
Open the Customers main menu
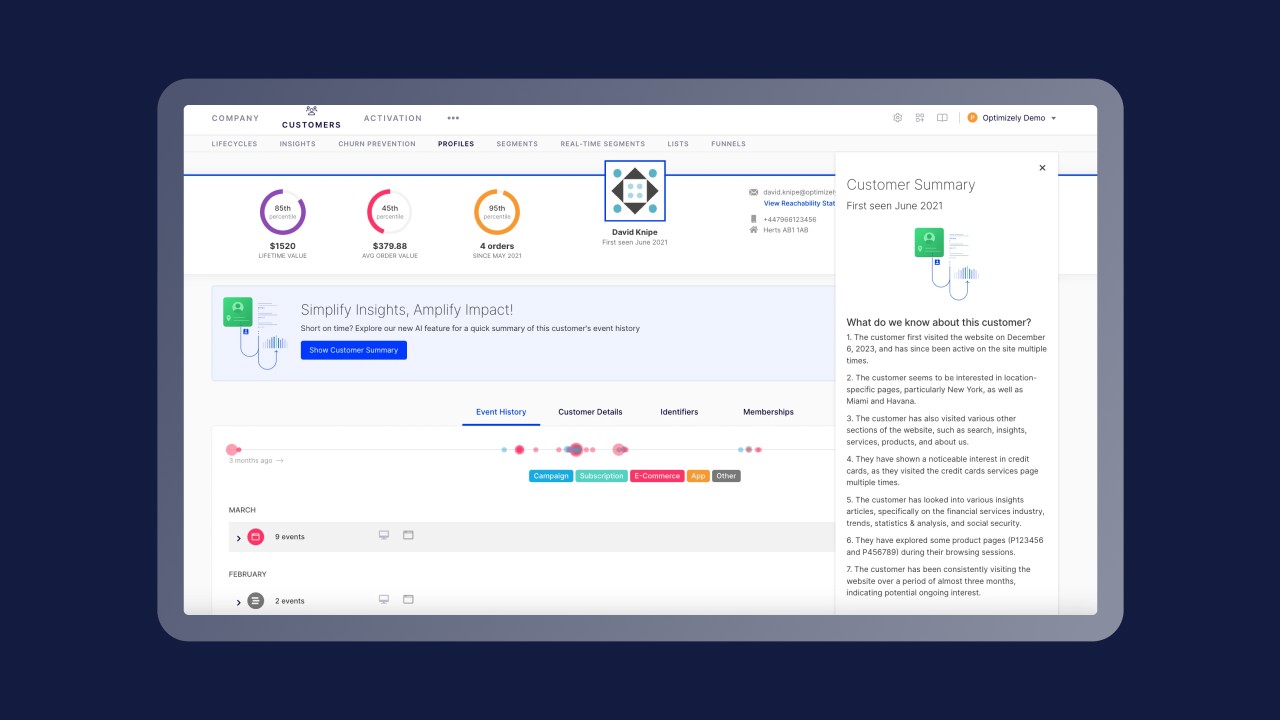click(311, 125)
